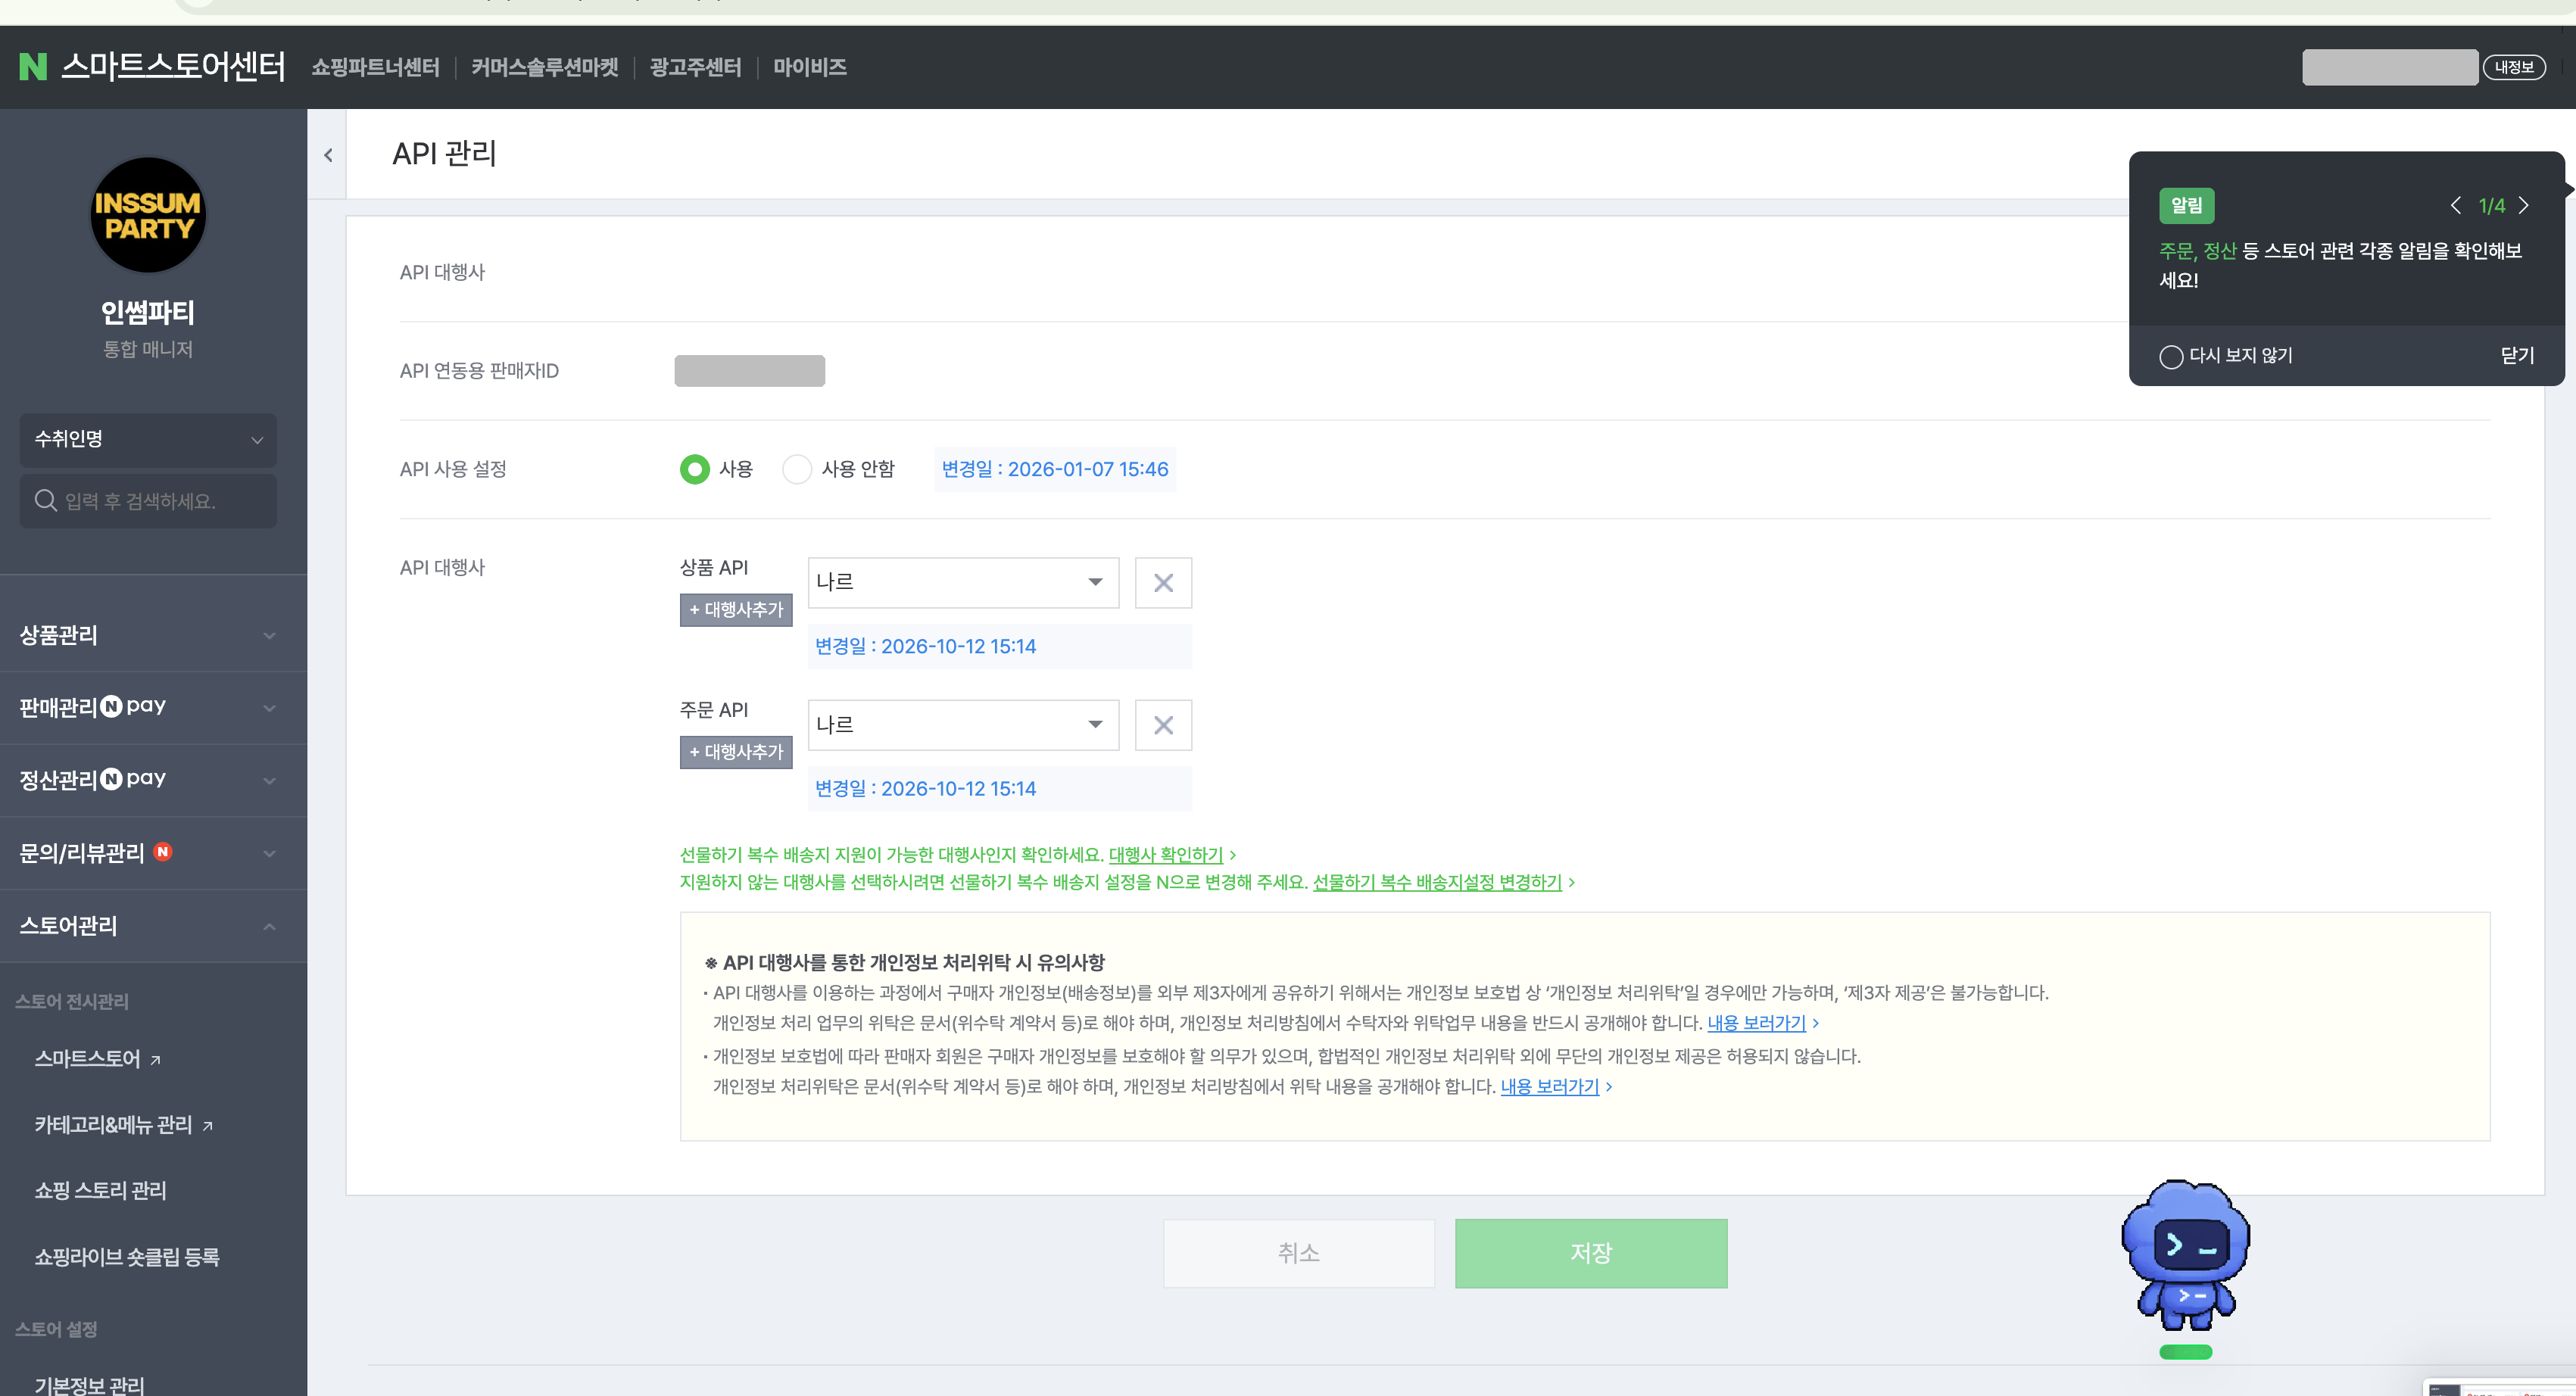Viewport: 2576px width, 1396px height.
Task: Collapse sidebar with the left arrow icon
Action: [x=328, y=155]
